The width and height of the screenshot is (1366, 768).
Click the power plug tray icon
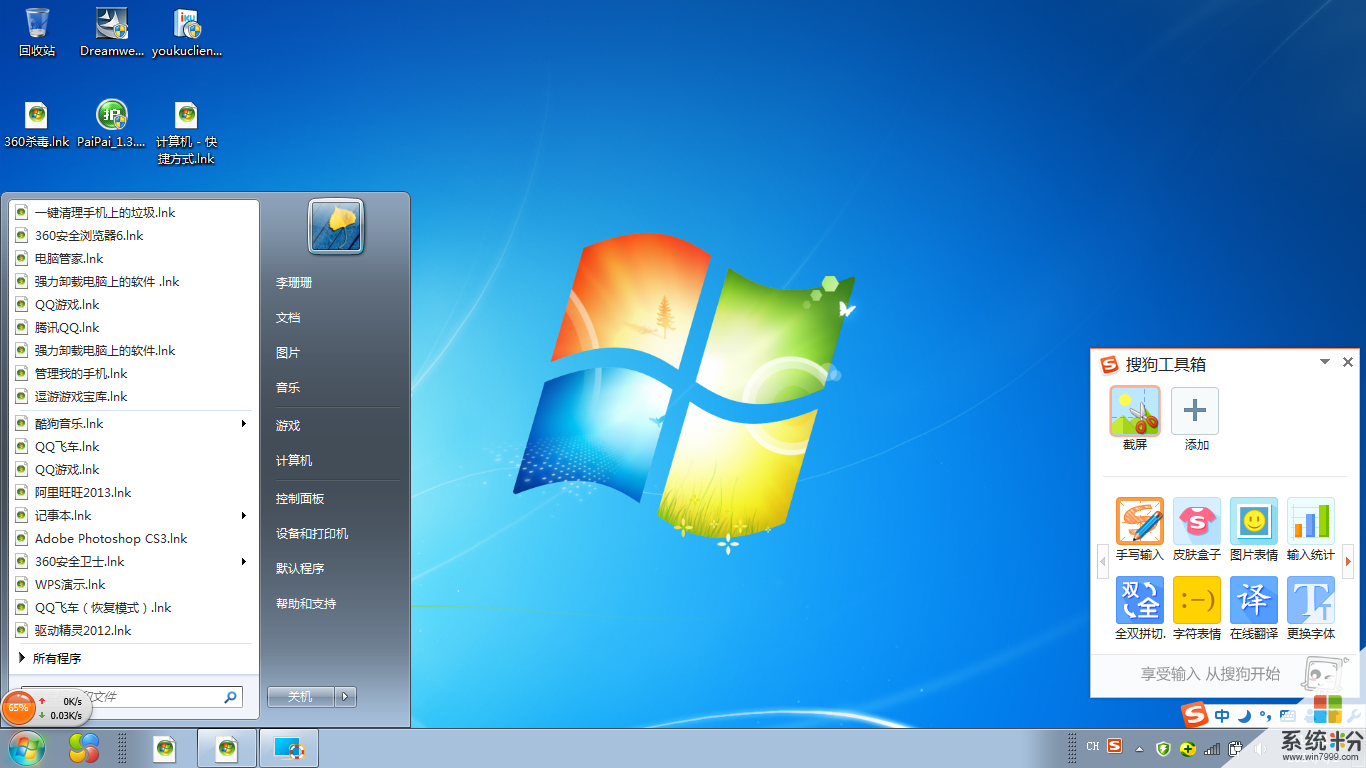point(1236,748)
